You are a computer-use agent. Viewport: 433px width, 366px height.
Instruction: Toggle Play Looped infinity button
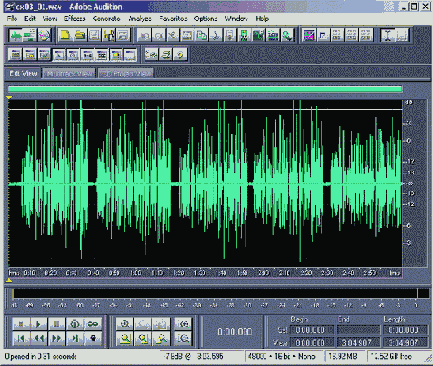tap(93, 324)
